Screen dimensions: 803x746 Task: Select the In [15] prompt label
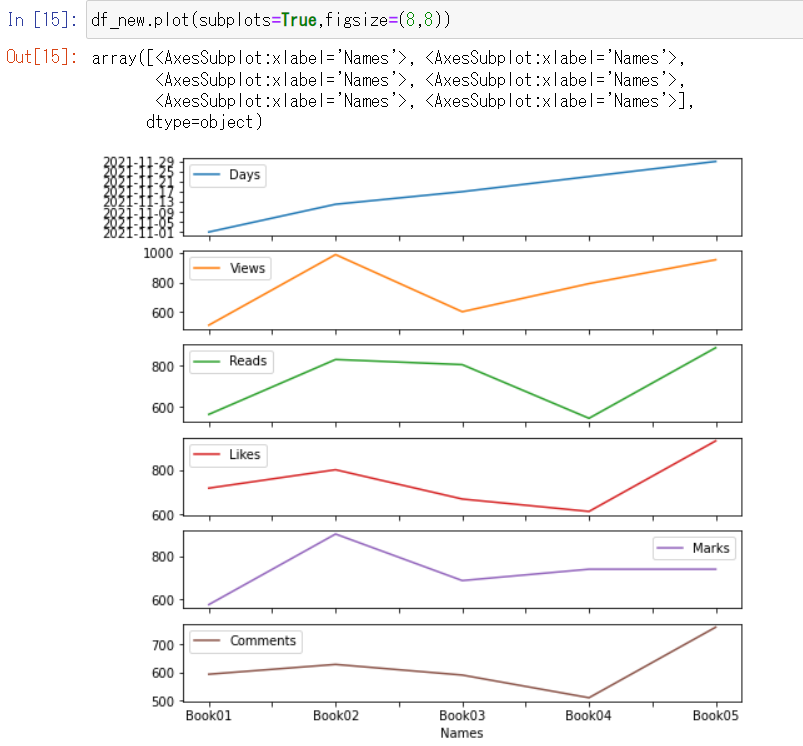[42, 20]
